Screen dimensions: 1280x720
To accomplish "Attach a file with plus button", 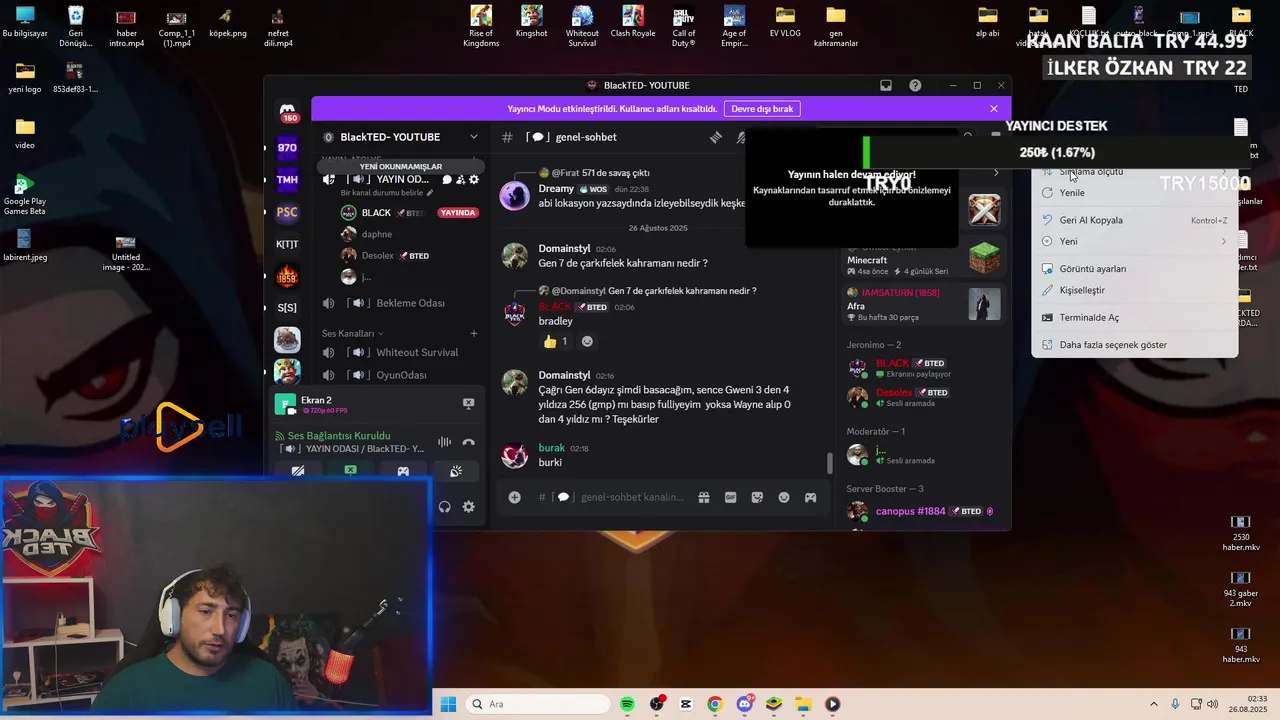I will click(514, 497).
